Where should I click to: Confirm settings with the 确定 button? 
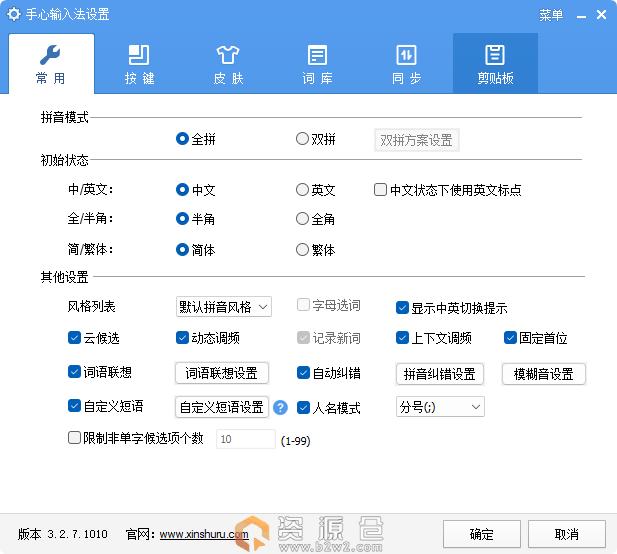(x=481, y=534)
